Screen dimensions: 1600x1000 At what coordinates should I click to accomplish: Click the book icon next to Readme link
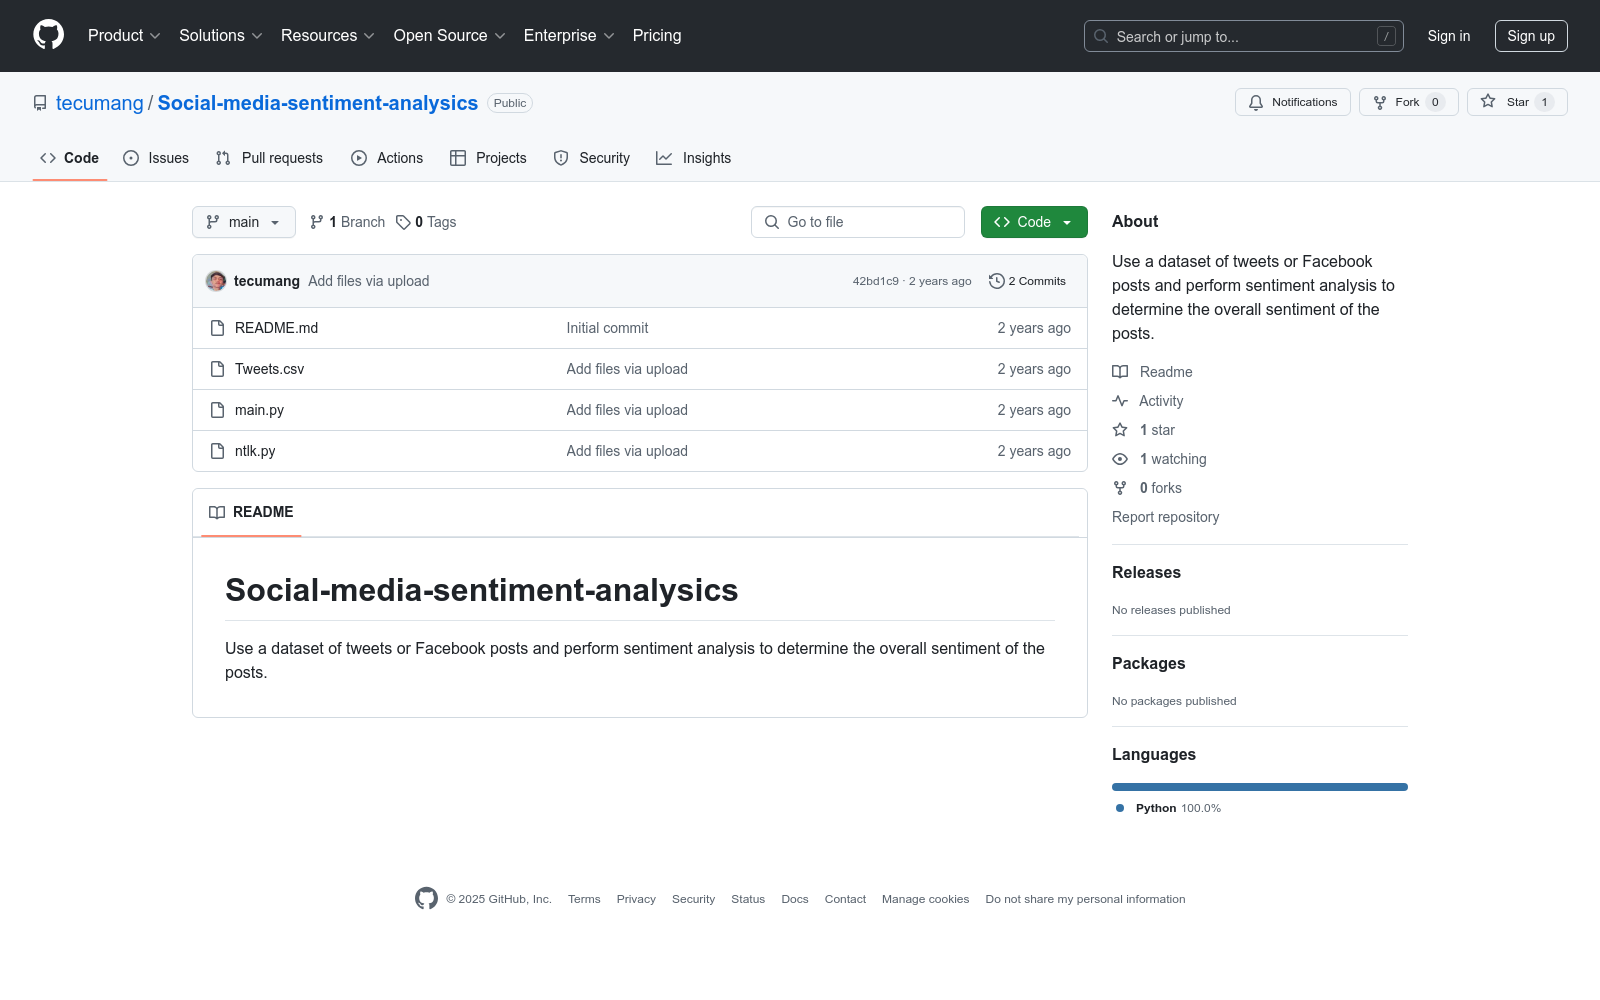(1120, 372)
